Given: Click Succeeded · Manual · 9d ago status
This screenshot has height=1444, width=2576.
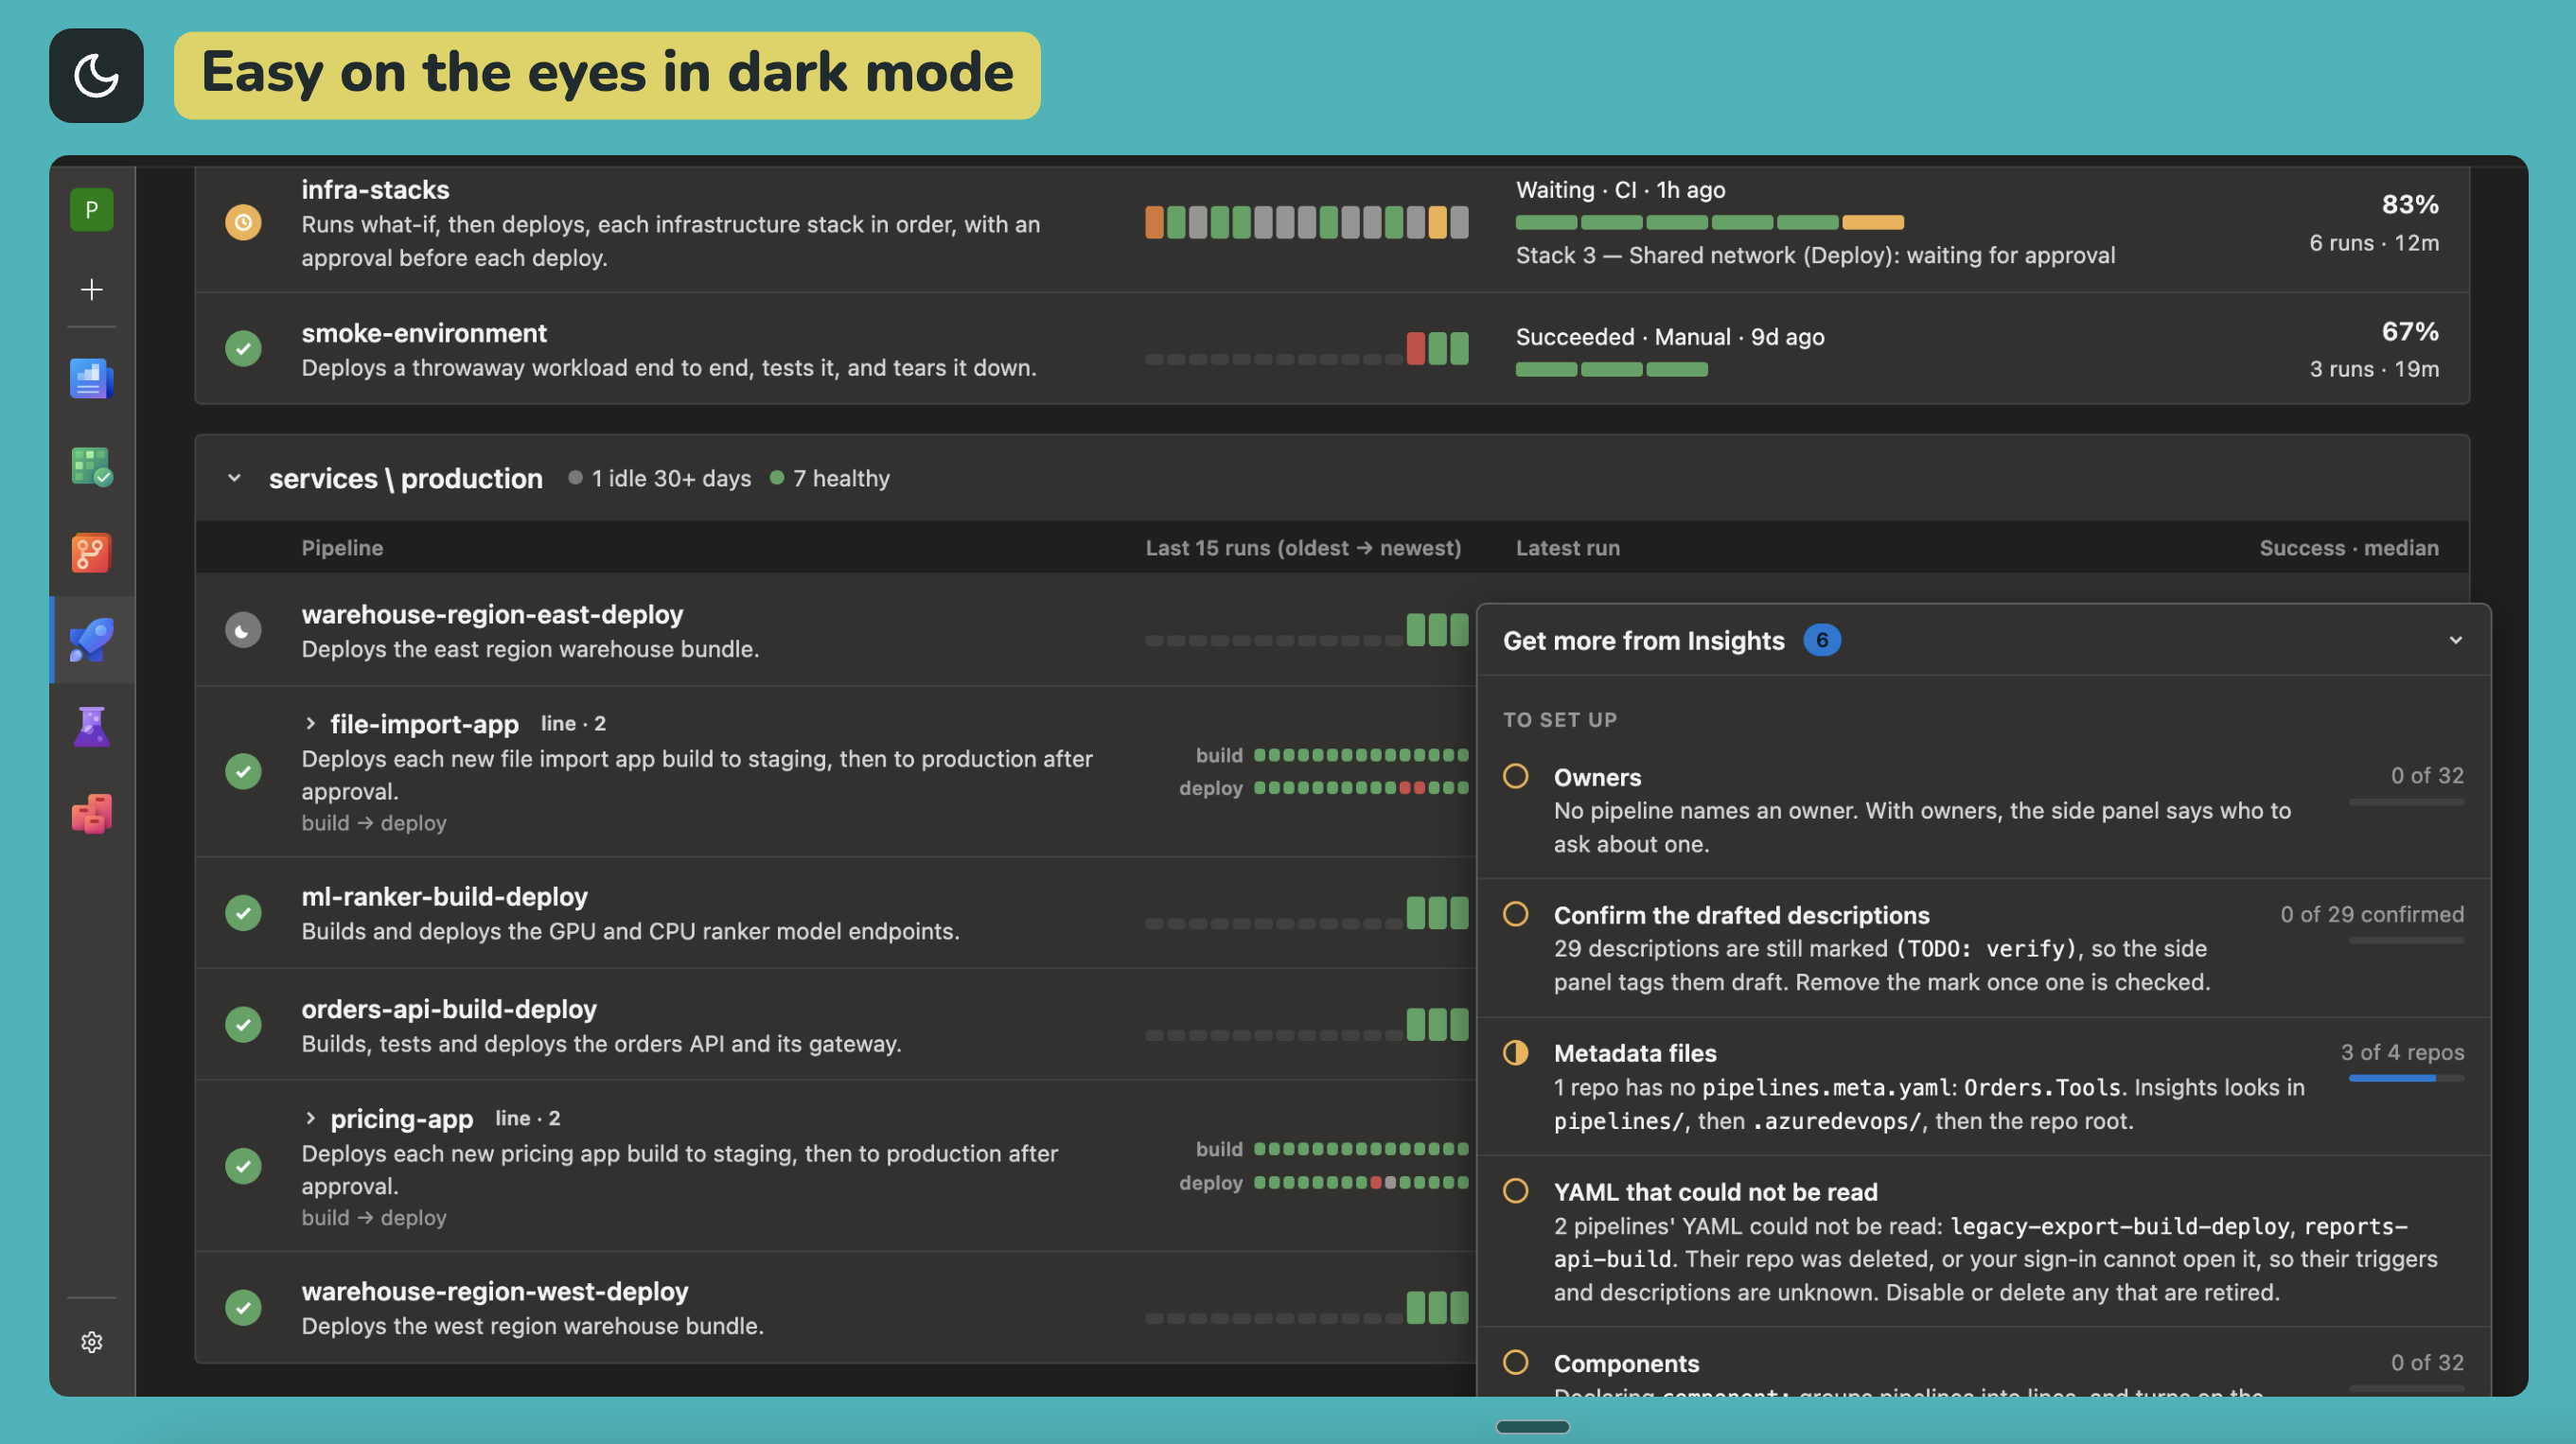Looking at the screenshot, I should click(1670, 336).
